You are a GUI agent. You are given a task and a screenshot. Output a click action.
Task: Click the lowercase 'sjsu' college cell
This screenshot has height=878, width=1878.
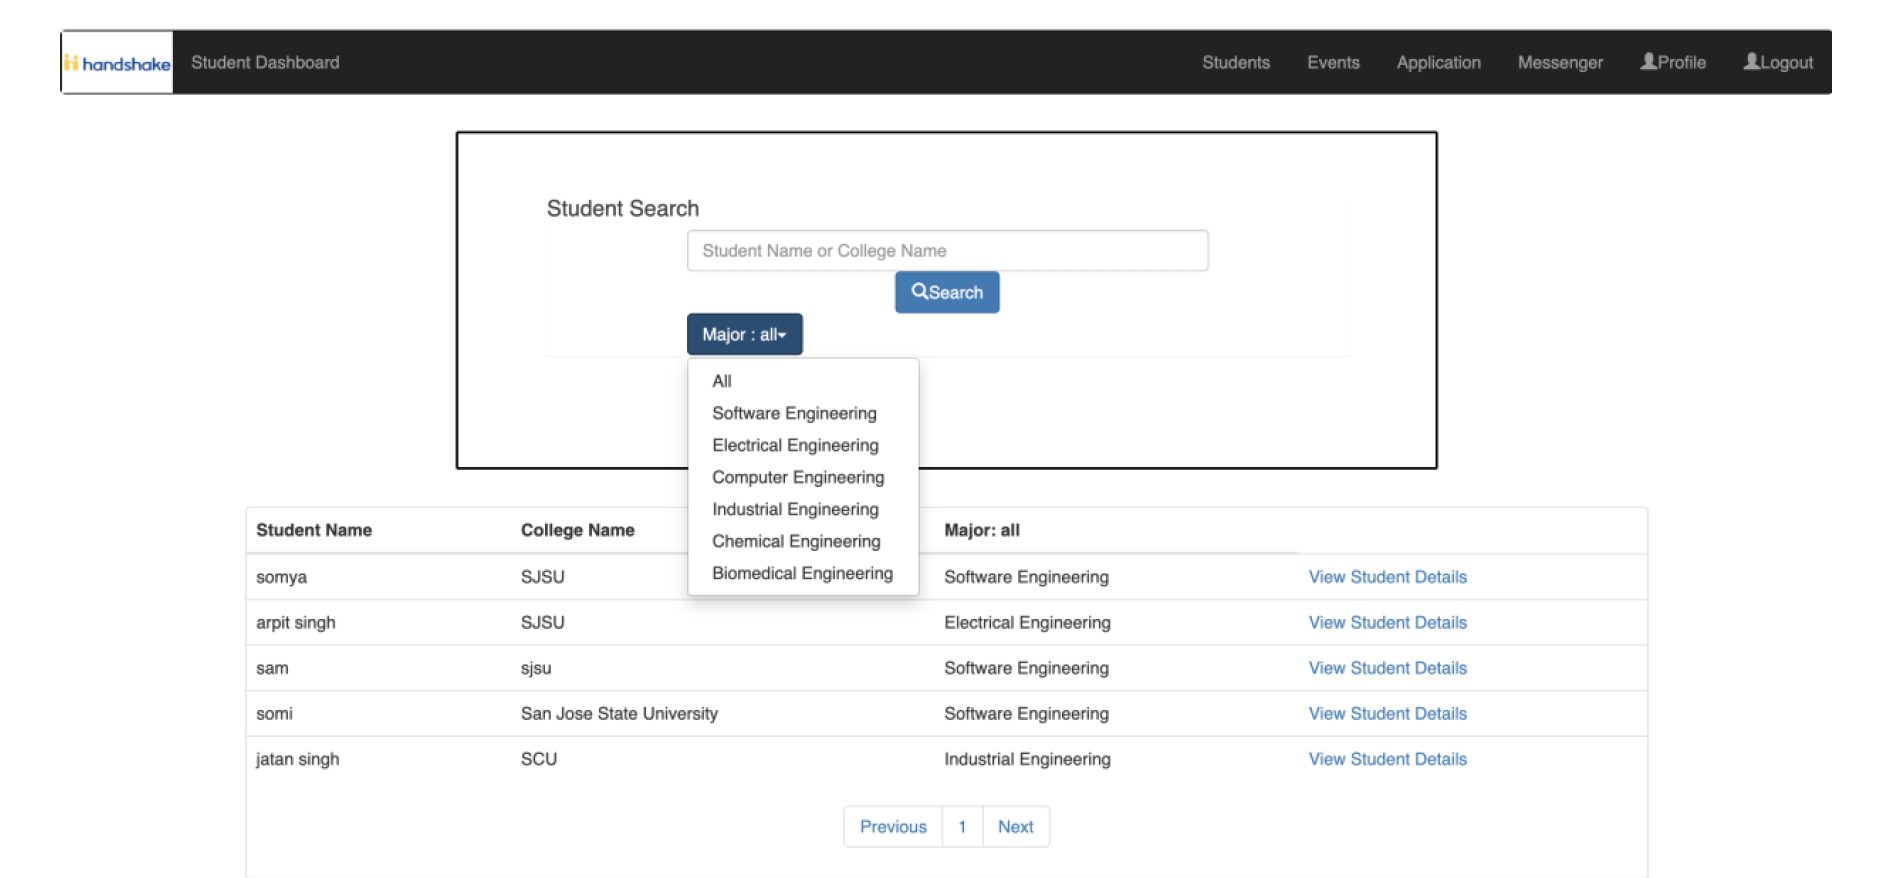pyautogui.click(x=535, y=668)
